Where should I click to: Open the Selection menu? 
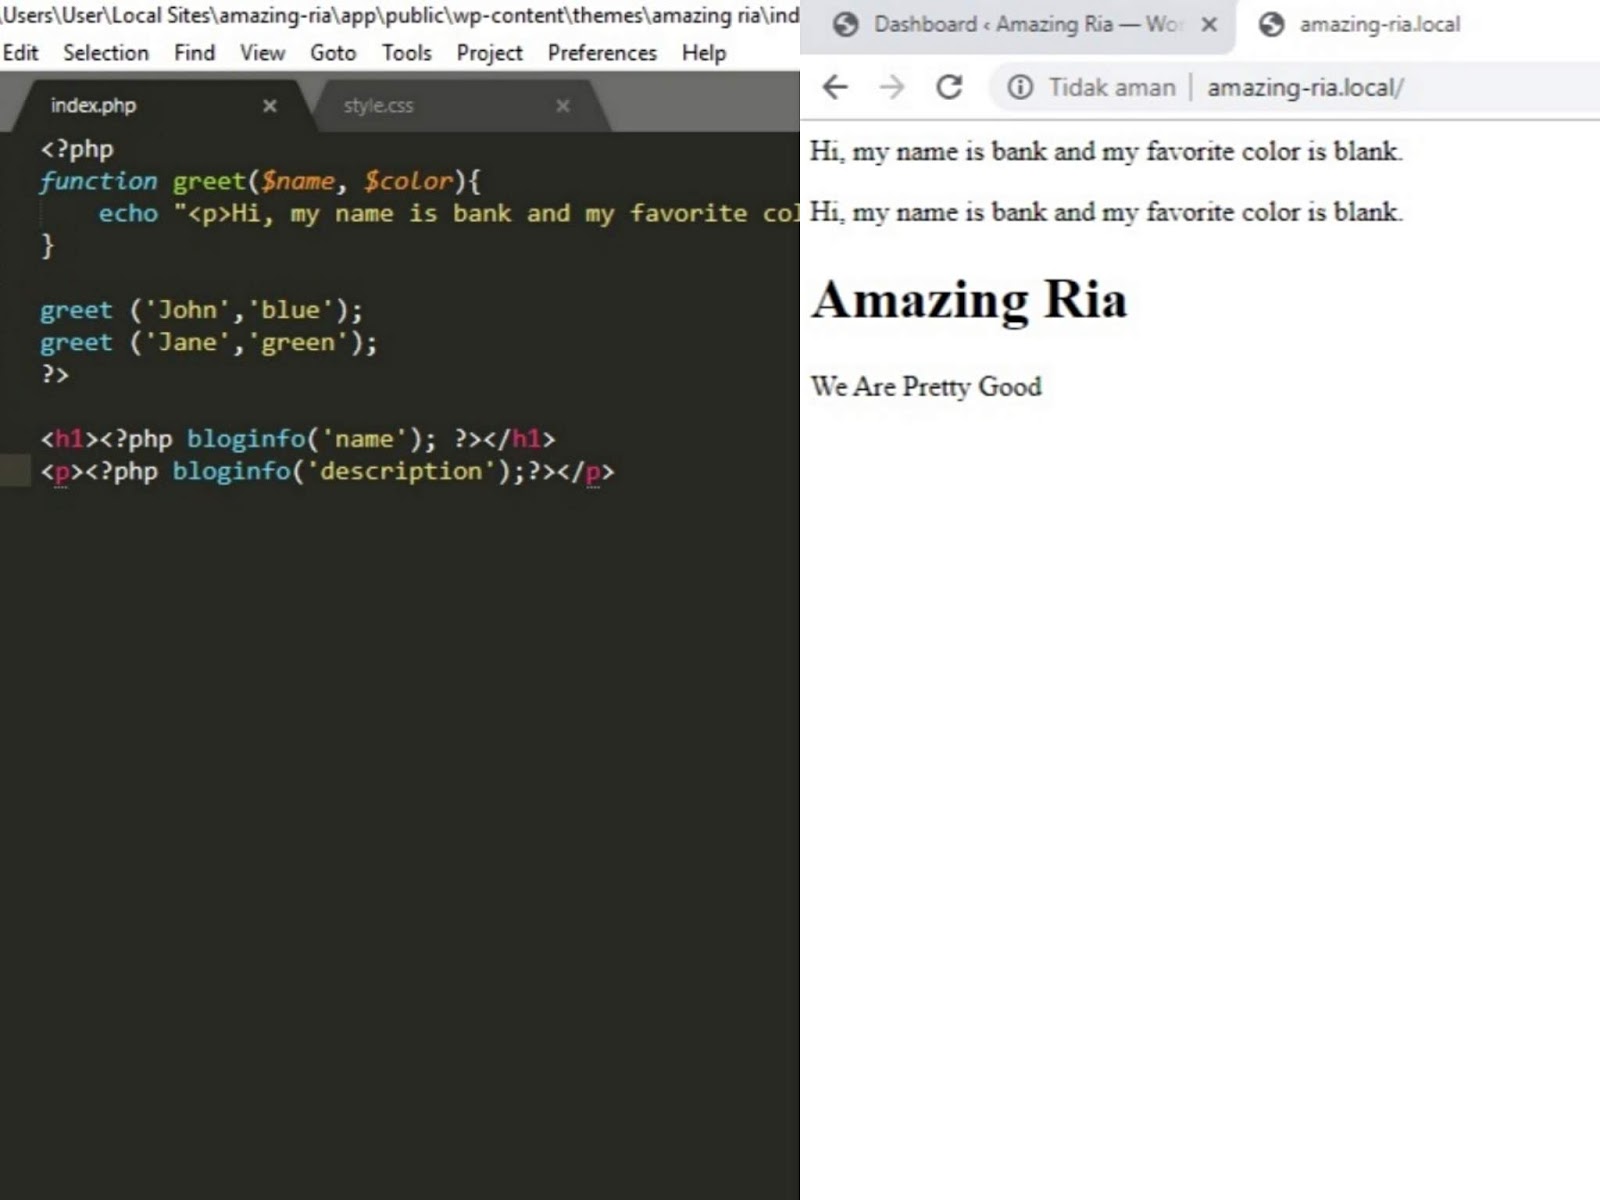click(106, 53)
